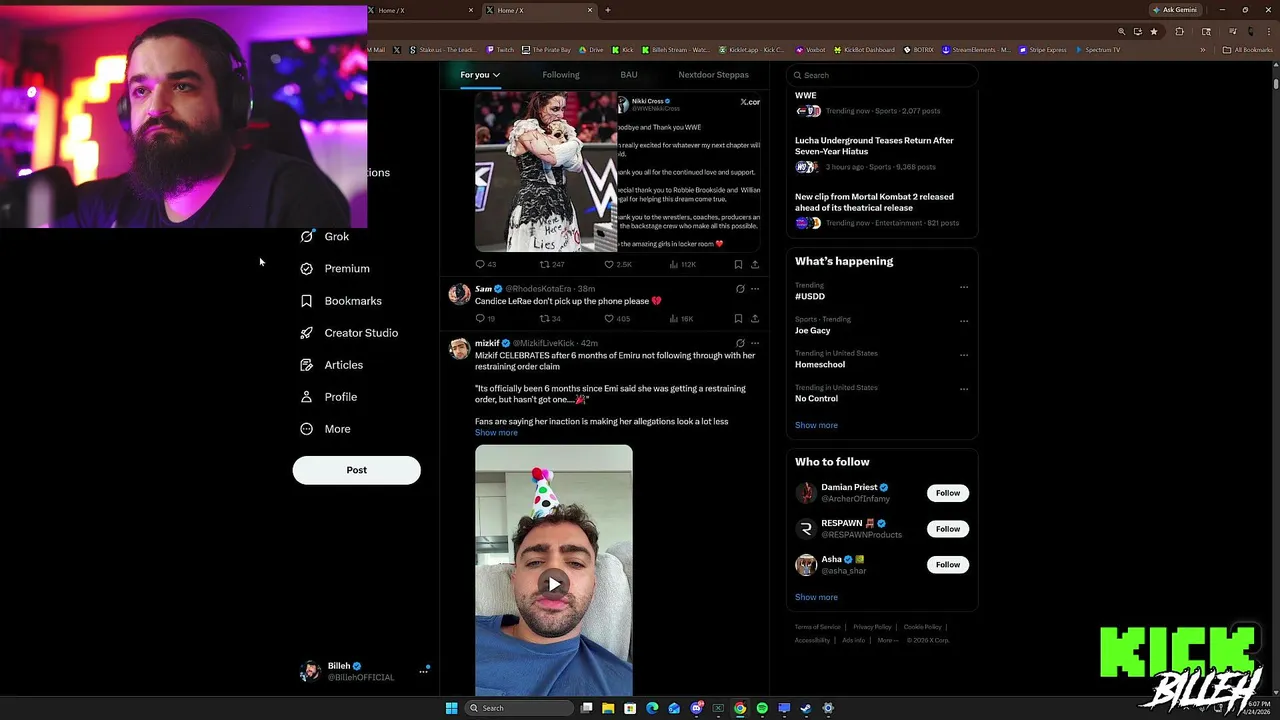The image size is (1280, 720).
Task: Open Creator Studio
Action: 350,333
